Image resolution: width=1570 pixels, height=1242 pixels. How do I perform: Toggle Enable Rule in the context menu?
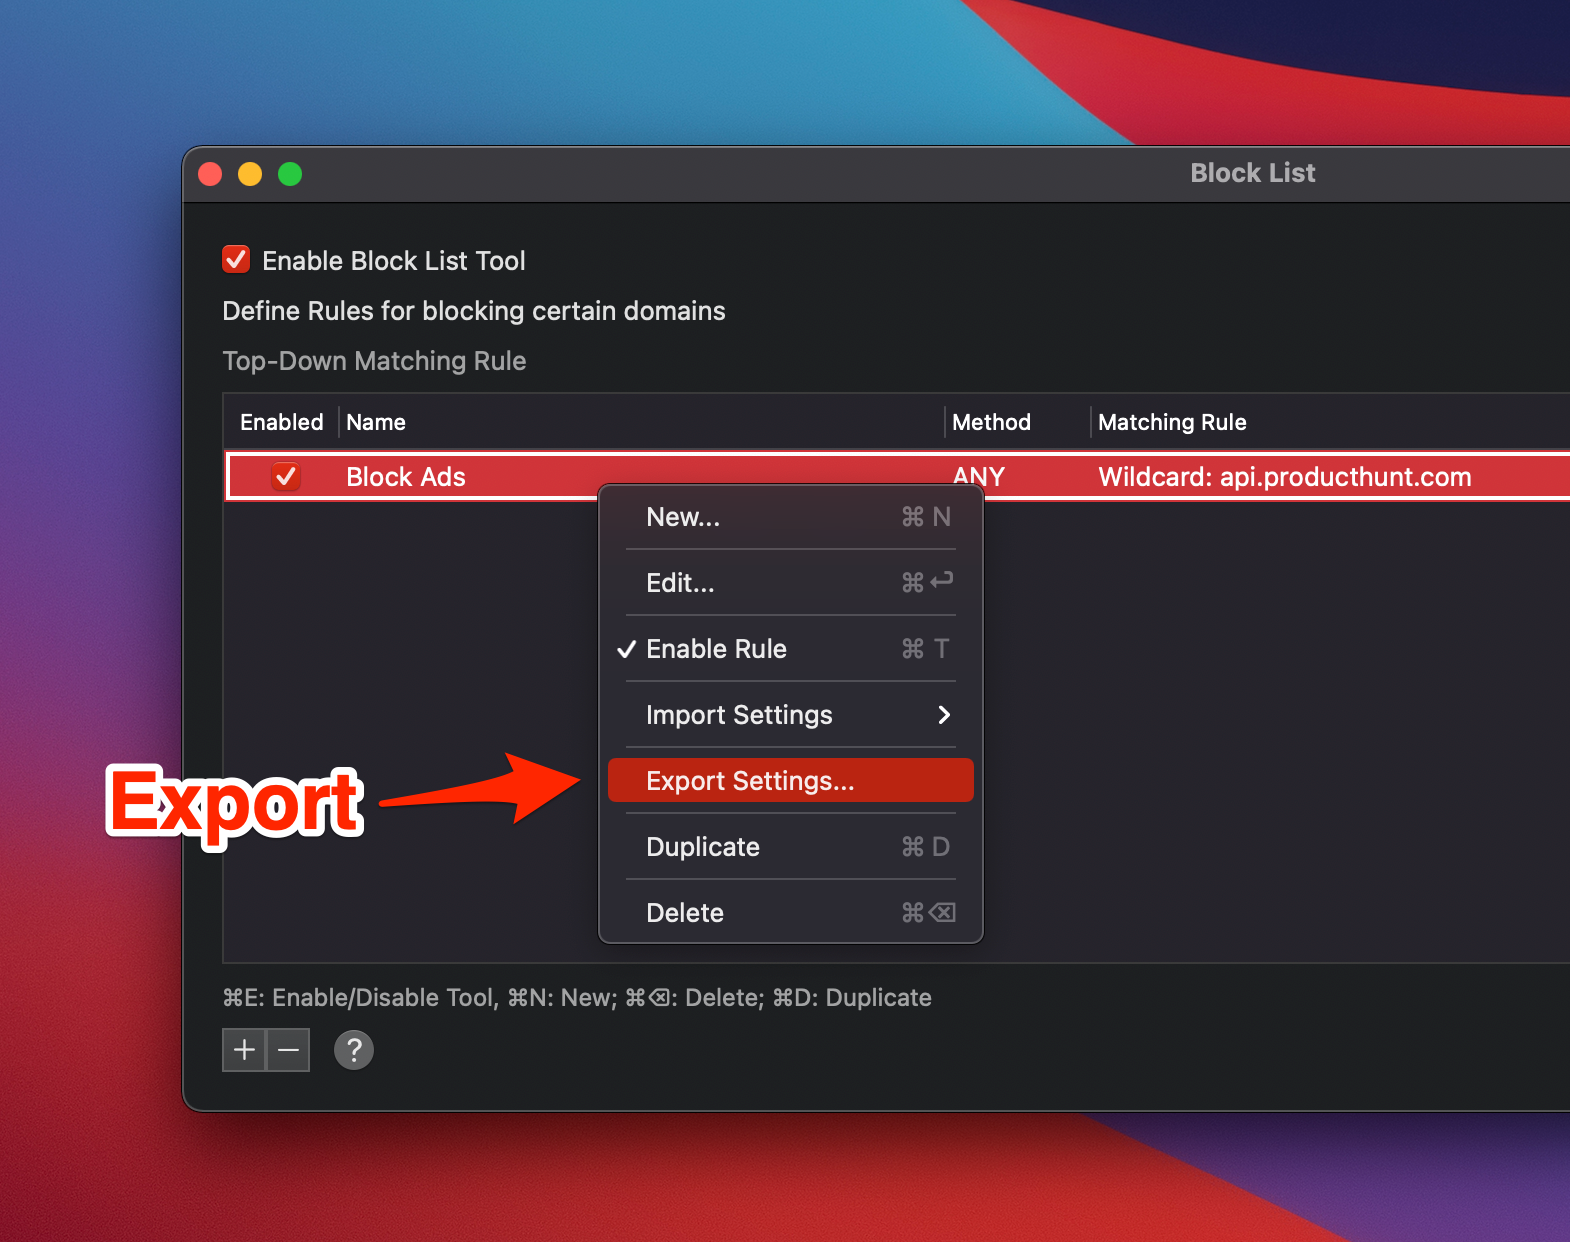pos(790,649)
